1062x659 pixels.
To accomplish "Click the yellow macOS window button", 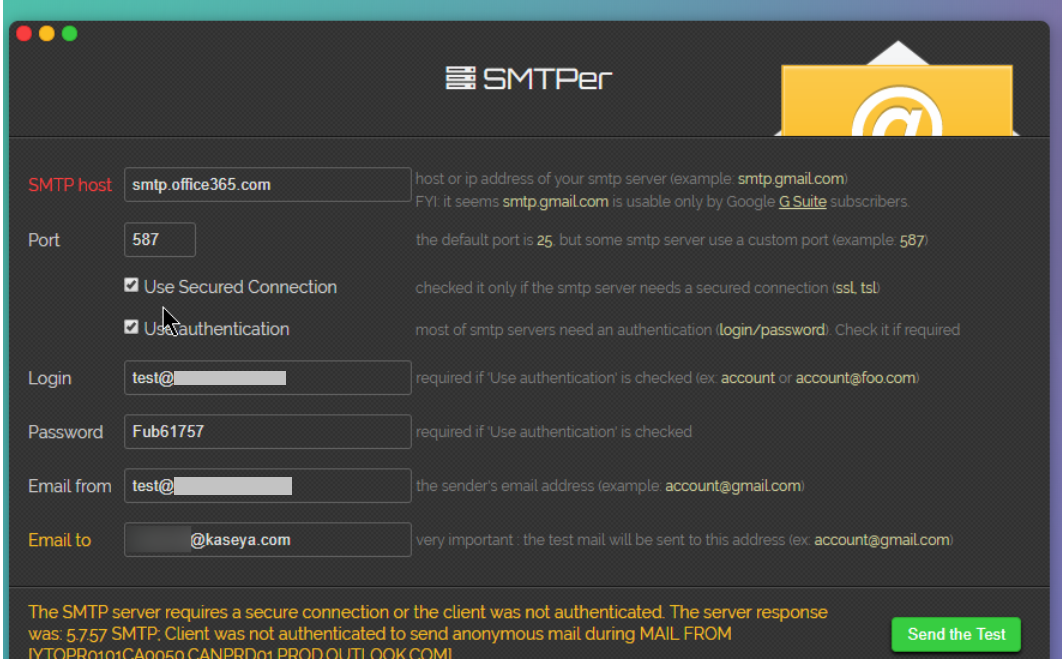I will pyautogui.click(x=45, y=32).
